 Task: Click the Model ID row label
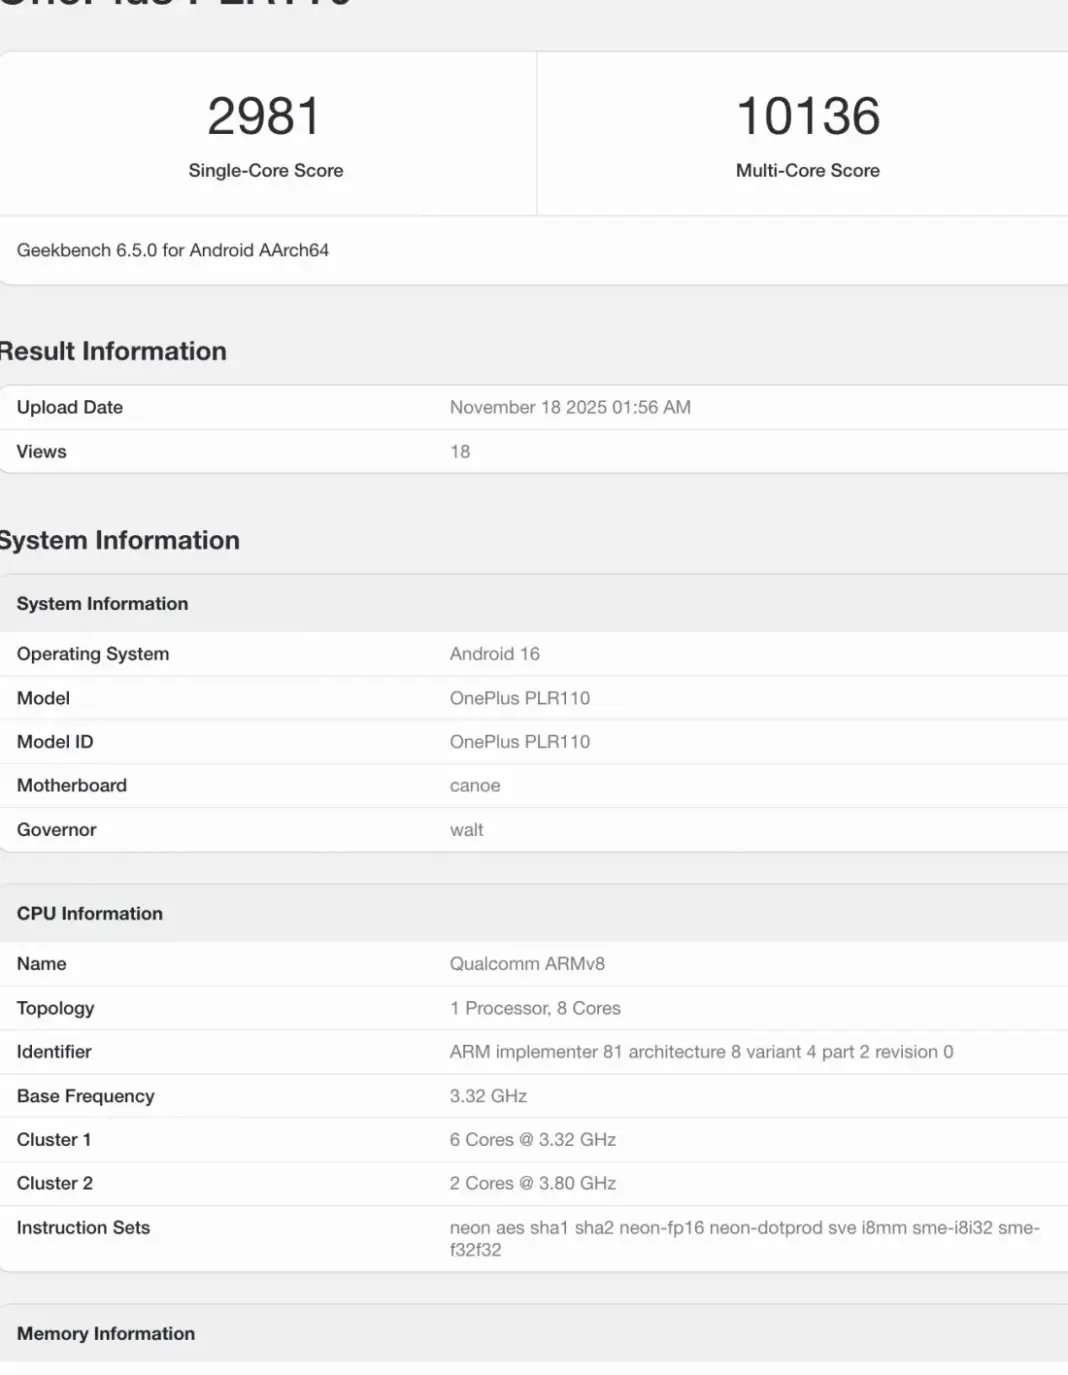55,742
